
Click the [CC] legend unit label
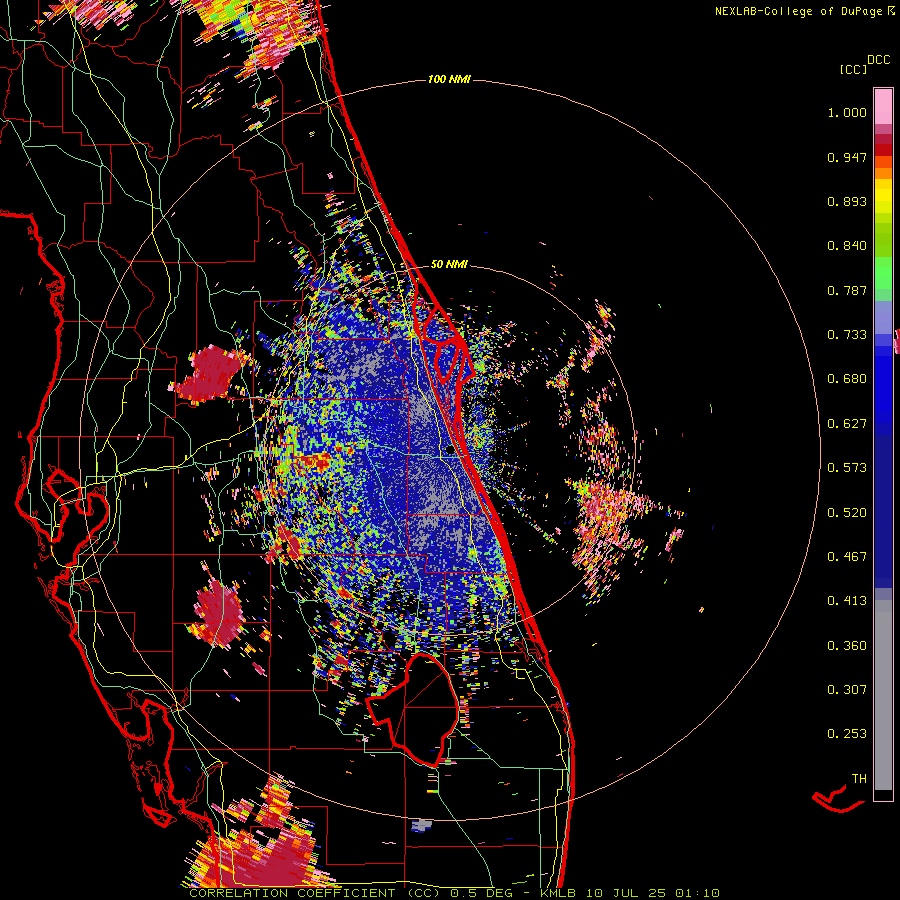pyautogui.click(x=853, y=69)
